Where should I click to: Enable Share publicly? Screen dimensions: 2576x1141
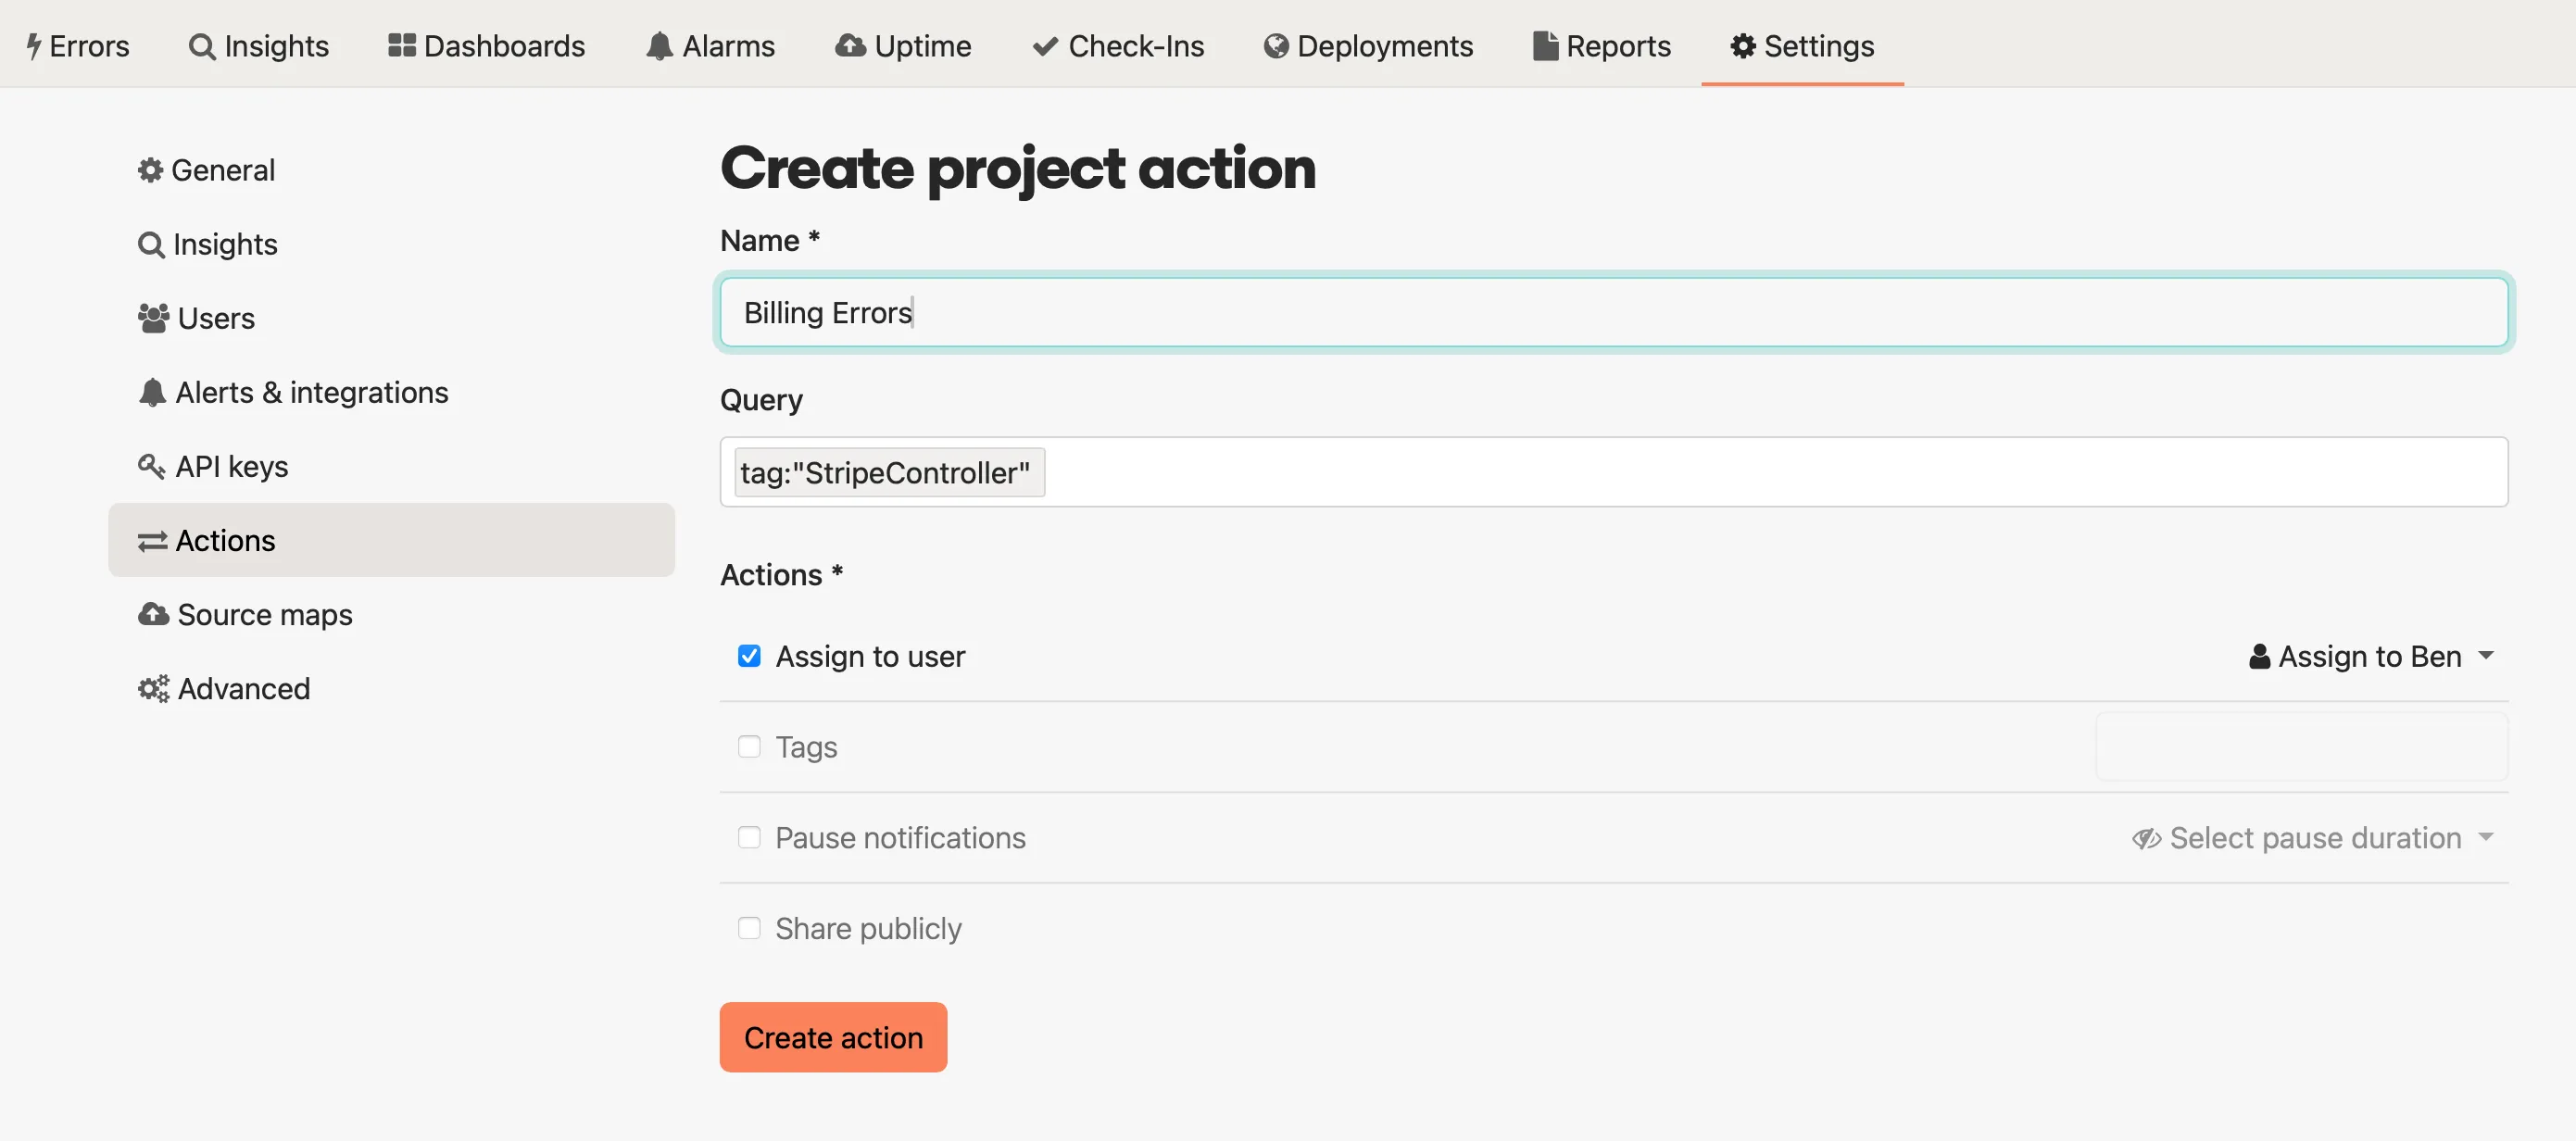pos(749,928)
